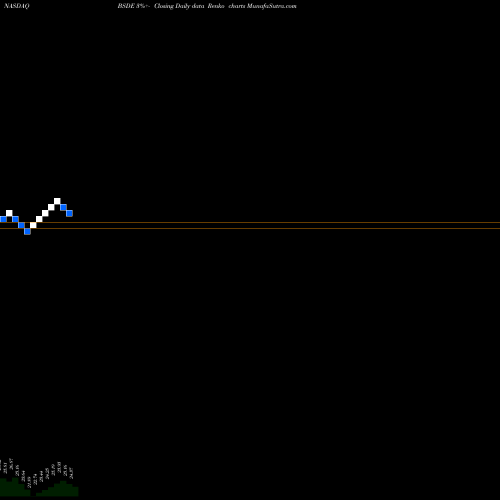Select the lowest blue Renko brick

[x=27, y=231]
